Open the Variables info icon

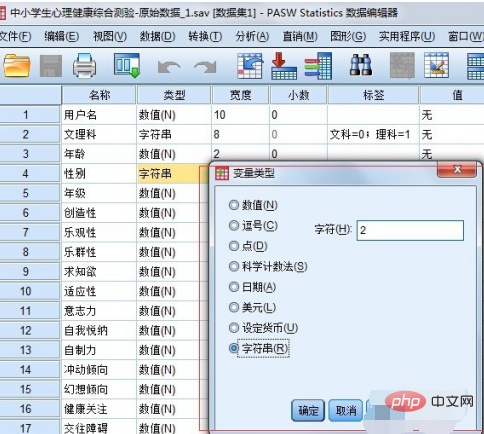click(318, 66)
